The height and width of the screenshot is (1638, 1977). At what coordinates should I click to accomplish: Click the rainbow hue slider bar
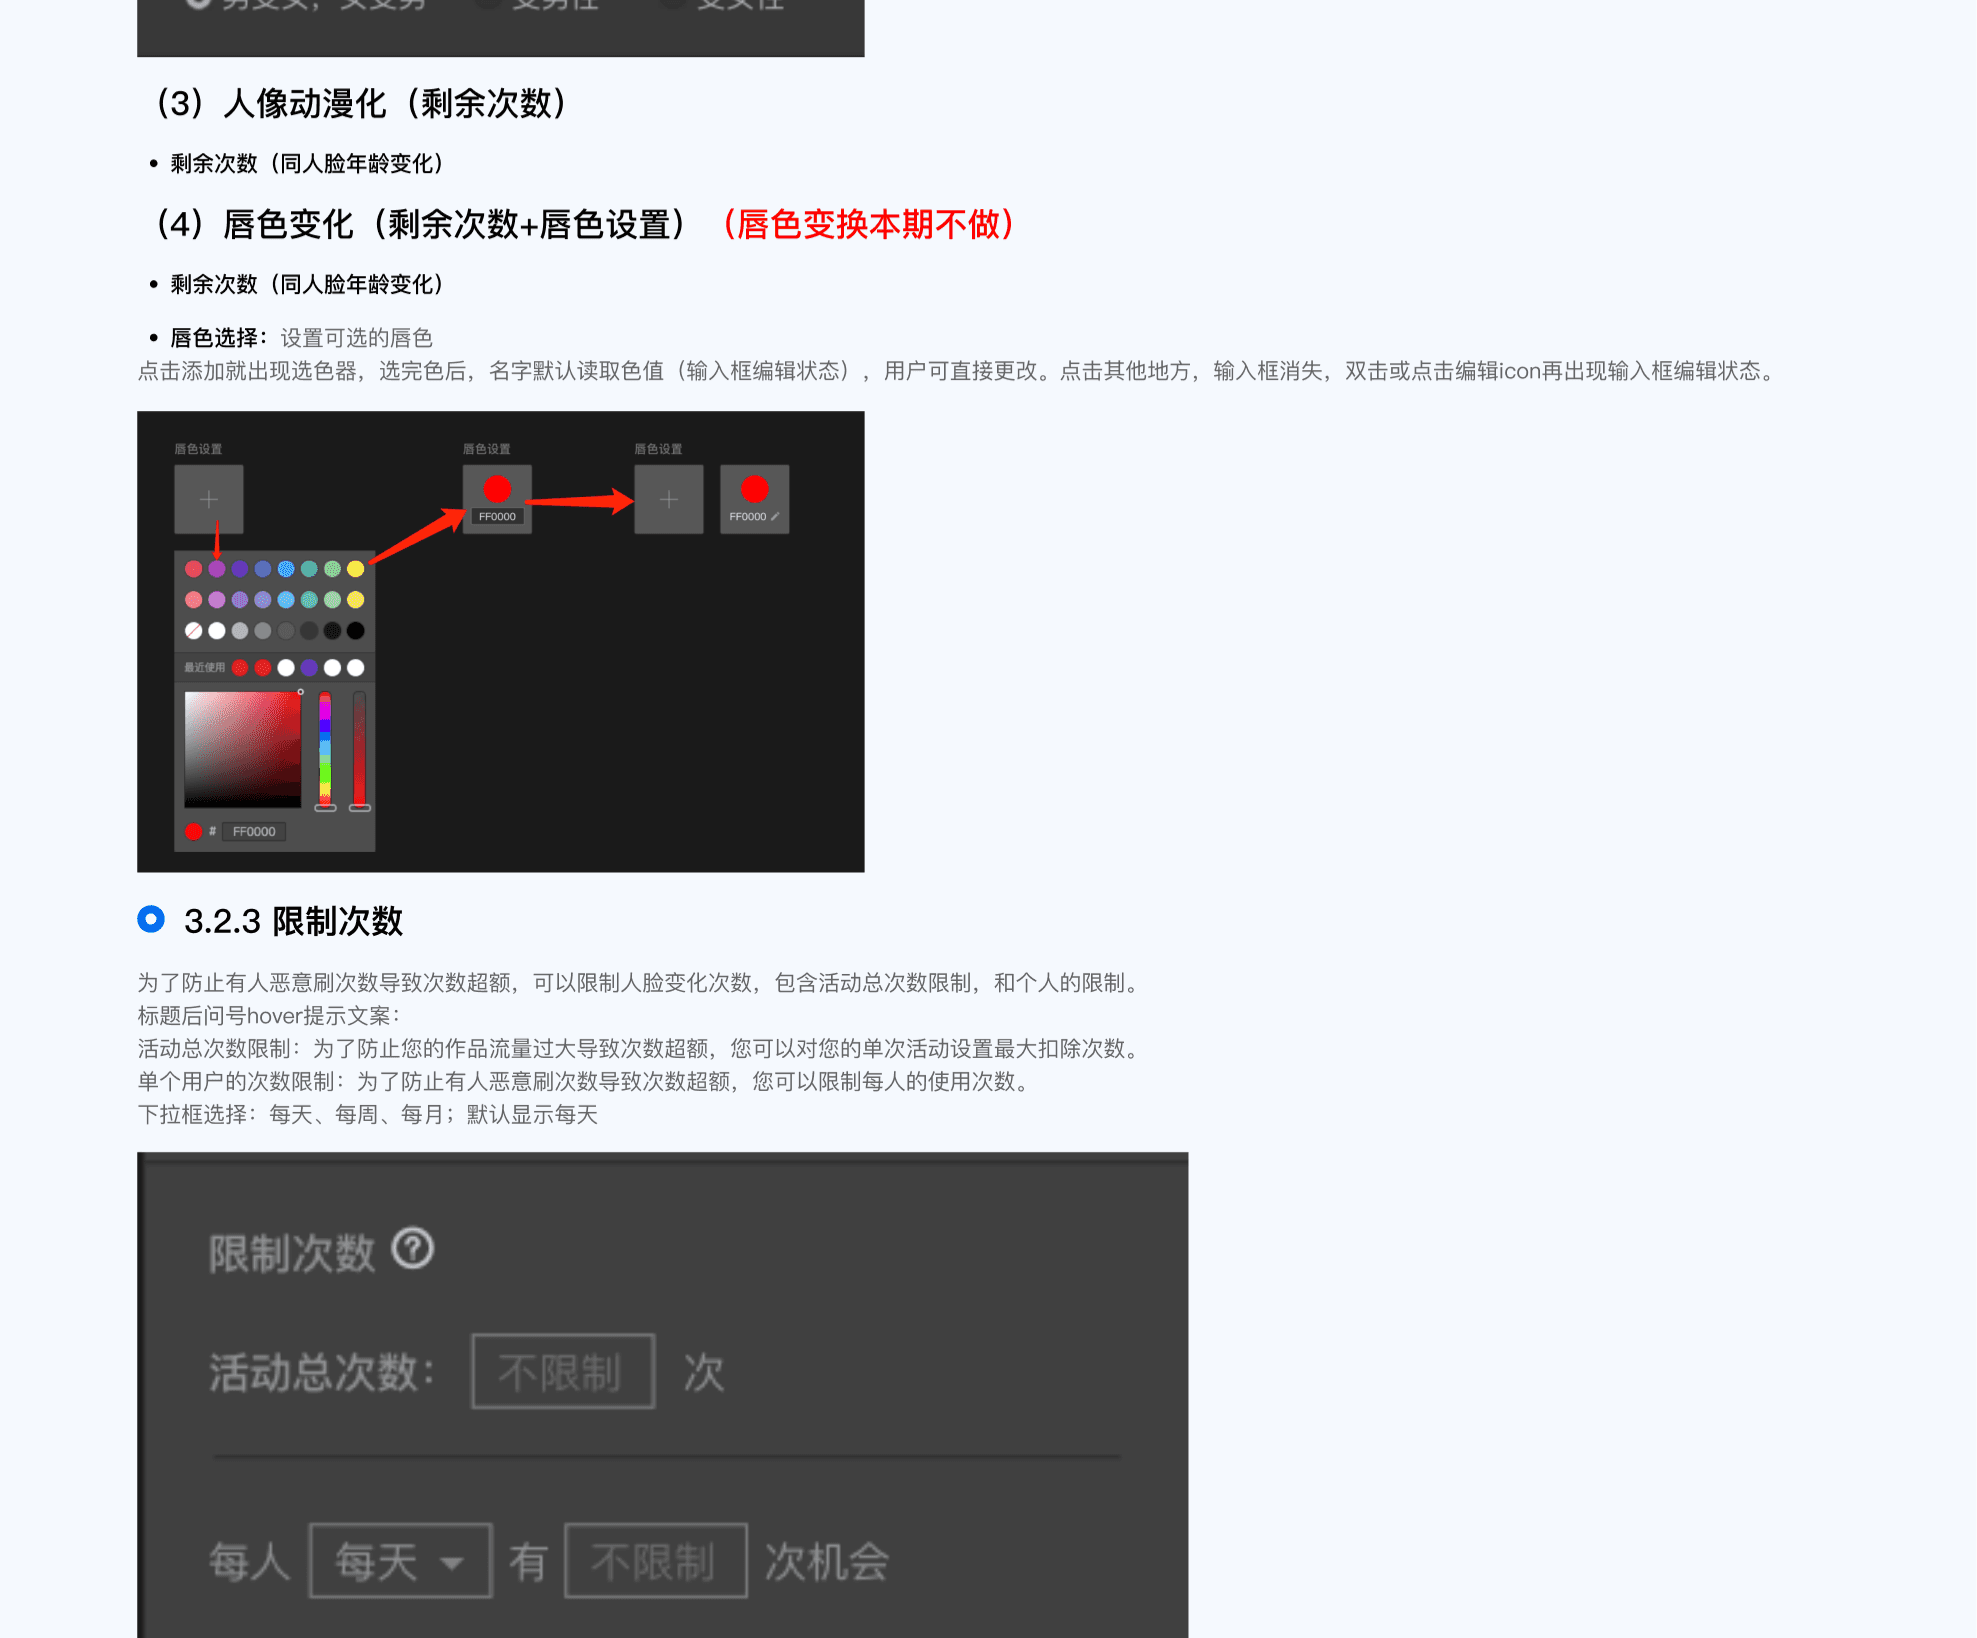pos(325,748)
